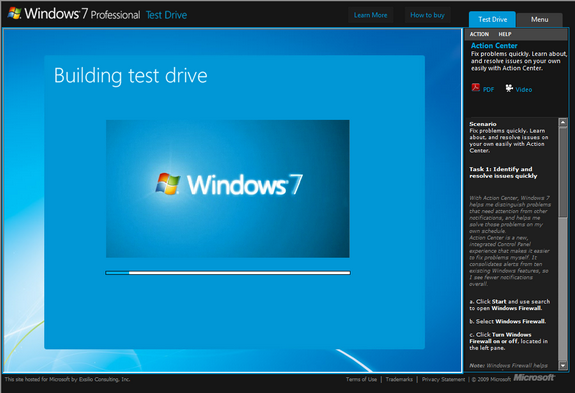Open Privacy Statement footer link

tap(443, 379)
